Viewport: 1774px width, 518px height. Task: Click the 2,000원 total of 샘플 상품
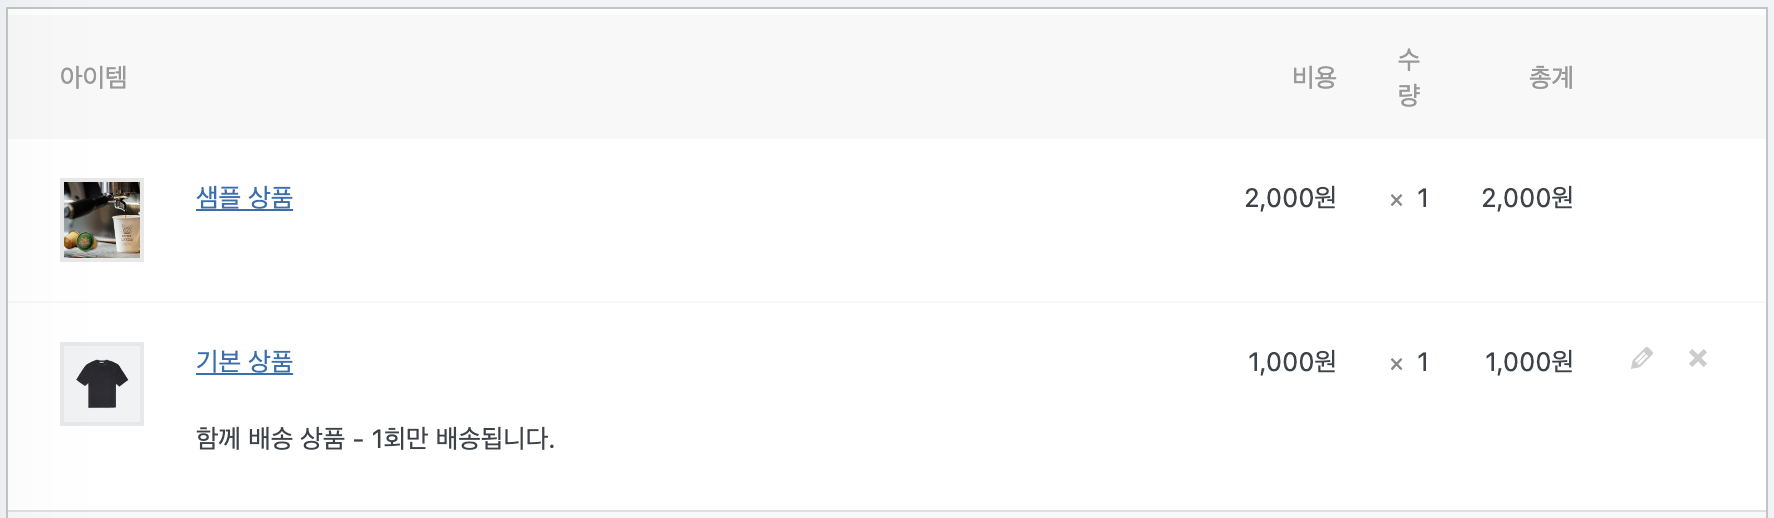tap(1527, 198)
